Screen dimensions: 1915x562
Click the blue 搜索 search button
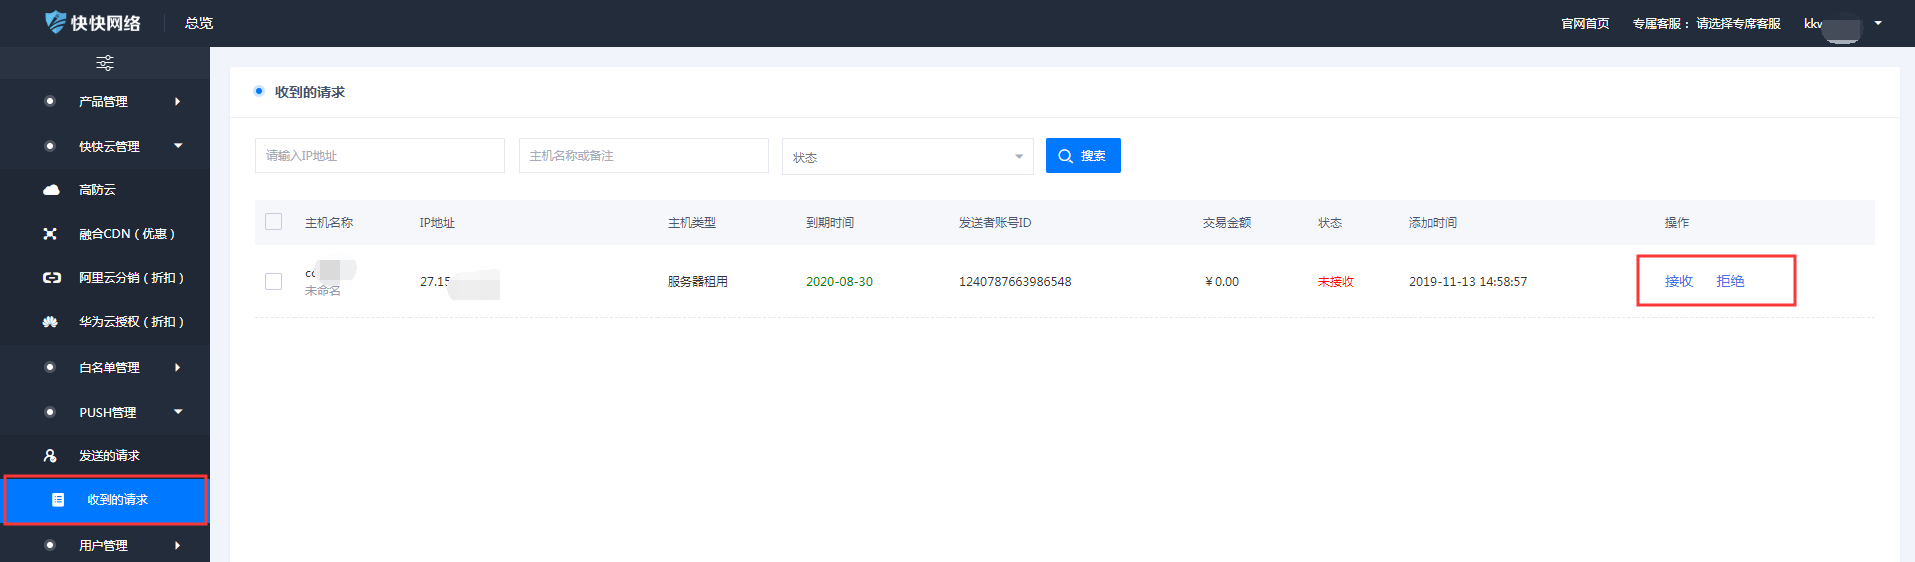point(1083,156)
